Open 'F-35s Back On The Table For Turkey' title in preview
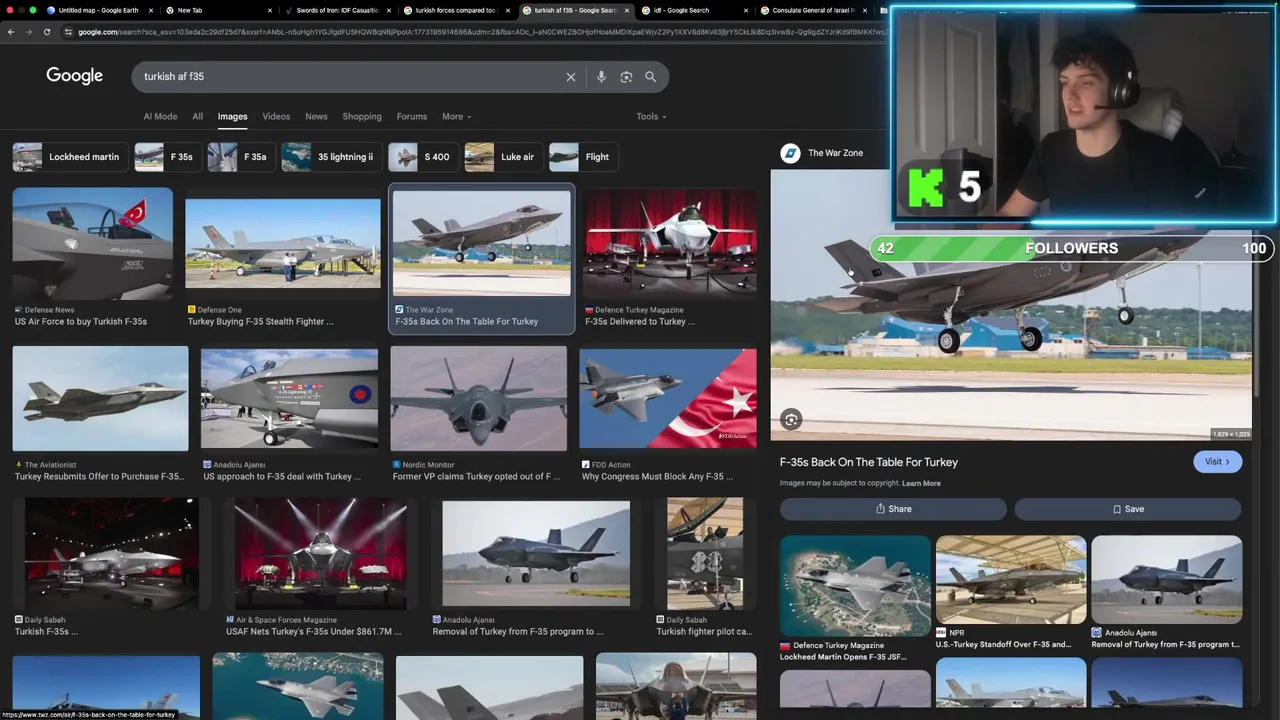Screen dimensions: 1280x720 [869, 462]
